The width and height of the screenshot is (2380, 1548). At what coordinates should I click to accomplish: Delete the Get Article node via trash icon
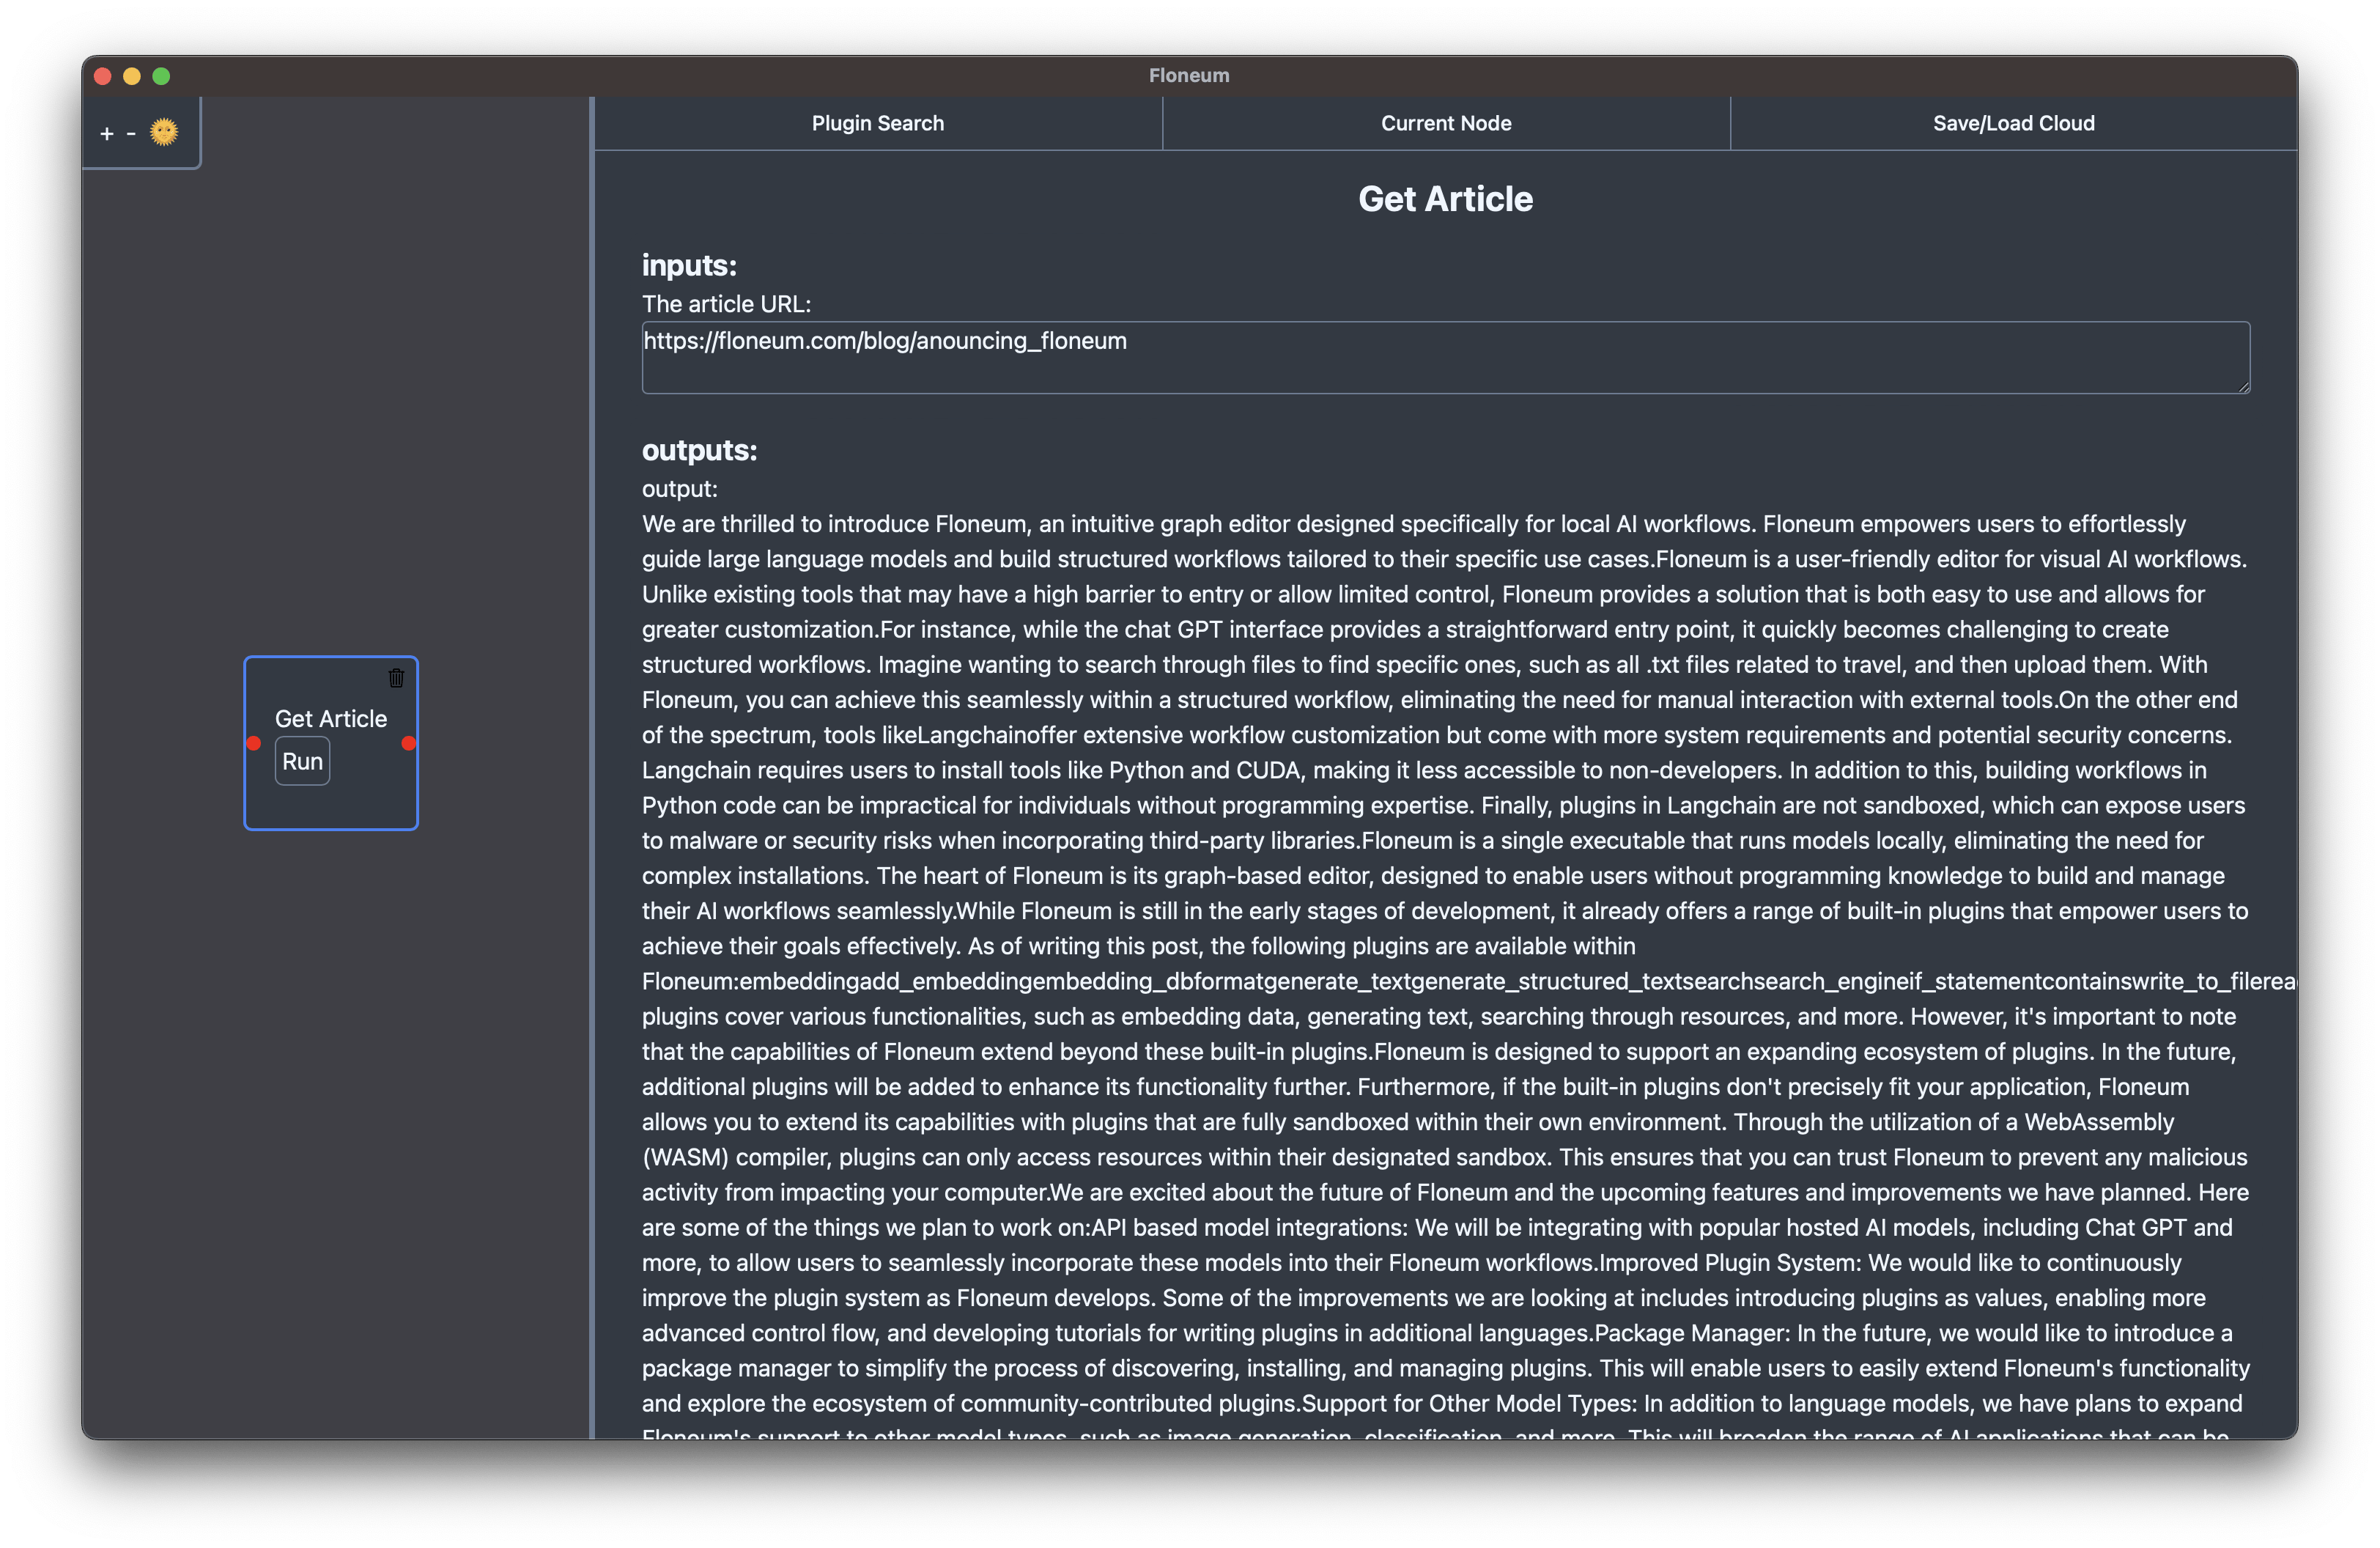click(396, 678)
